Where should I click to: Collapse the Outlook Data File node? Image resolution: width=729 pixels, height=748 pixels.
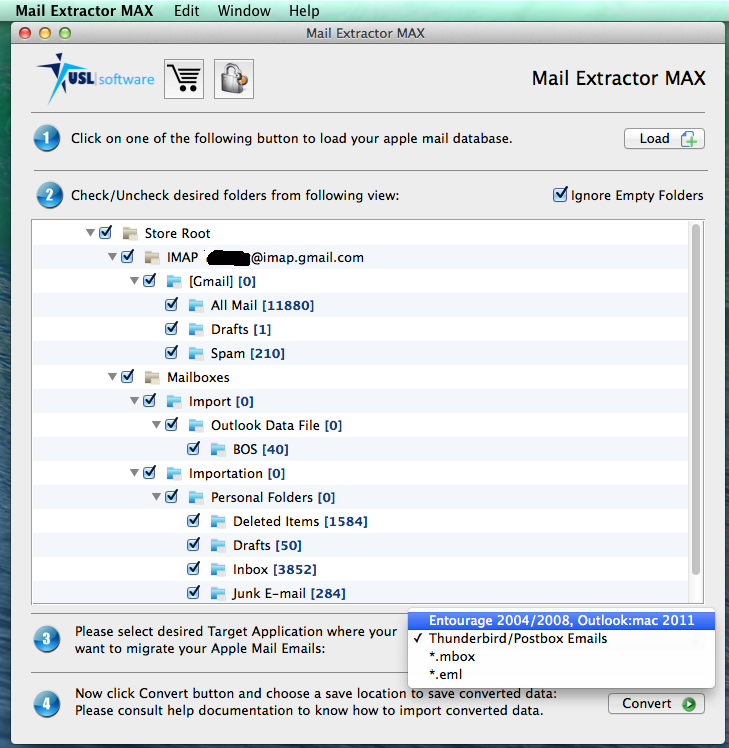pyautogui.click(x=156, y=425)
